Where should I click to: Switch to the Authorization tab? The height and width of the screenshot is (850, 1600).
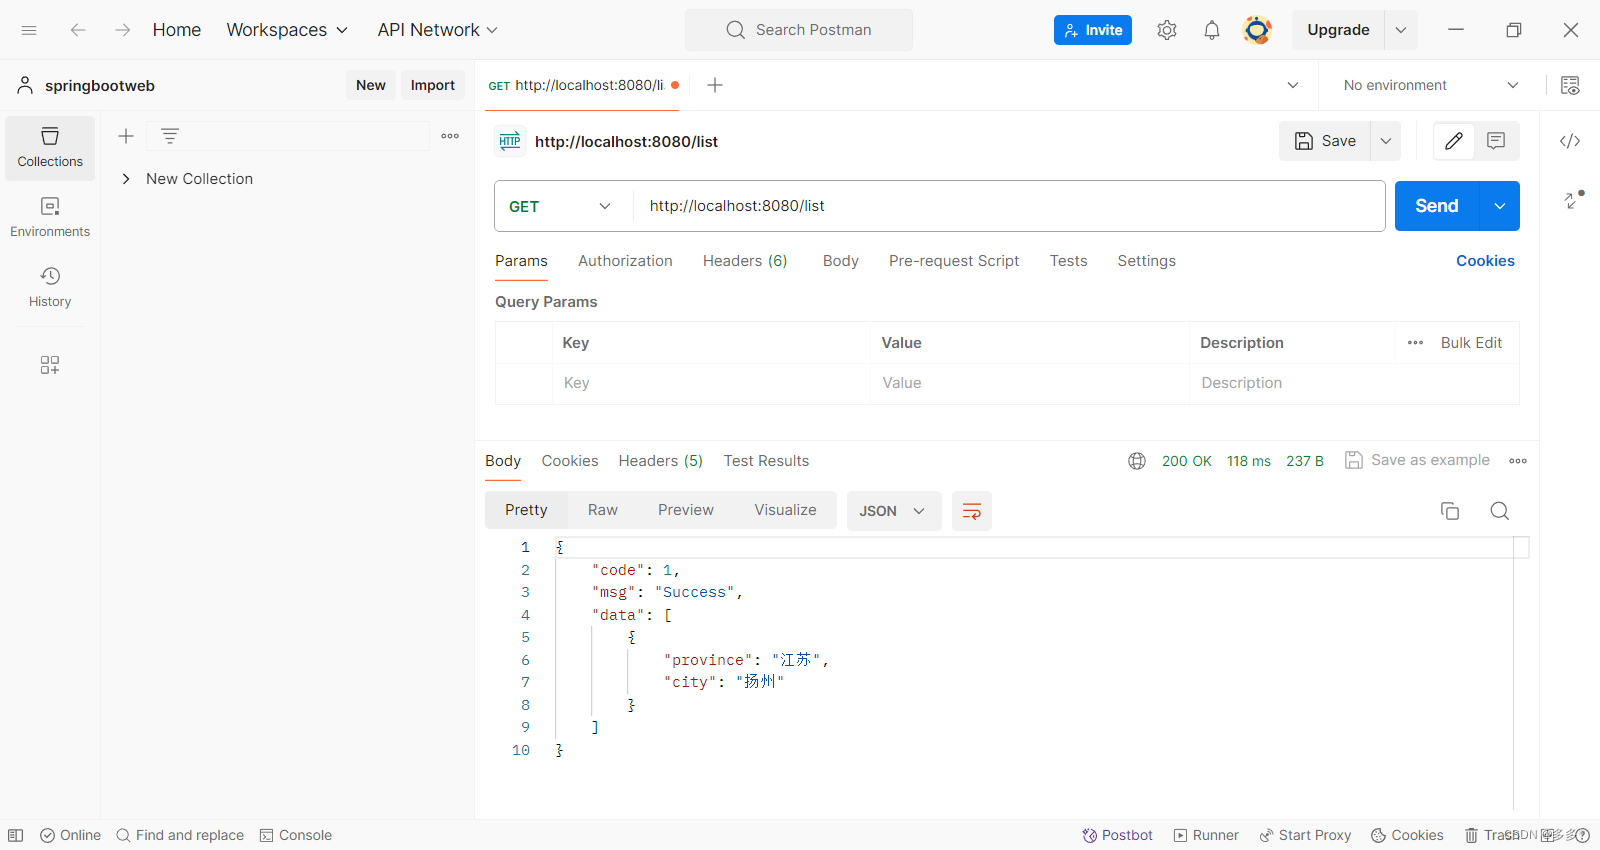coord(625,261)
